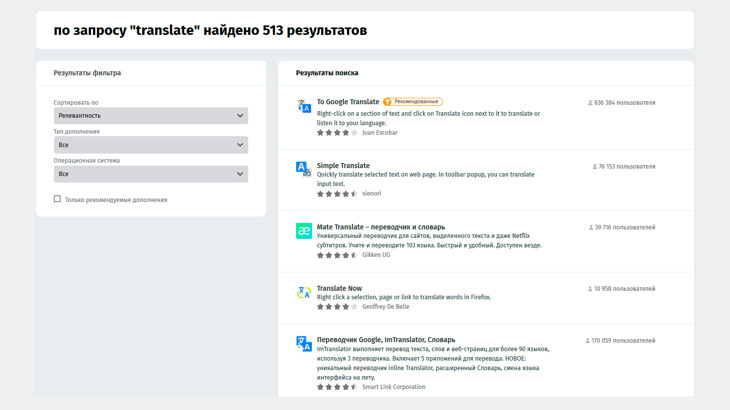This screenshot has height=410, width=730.
Task: Click the Сортировать по label
Action: click(76, 102)
